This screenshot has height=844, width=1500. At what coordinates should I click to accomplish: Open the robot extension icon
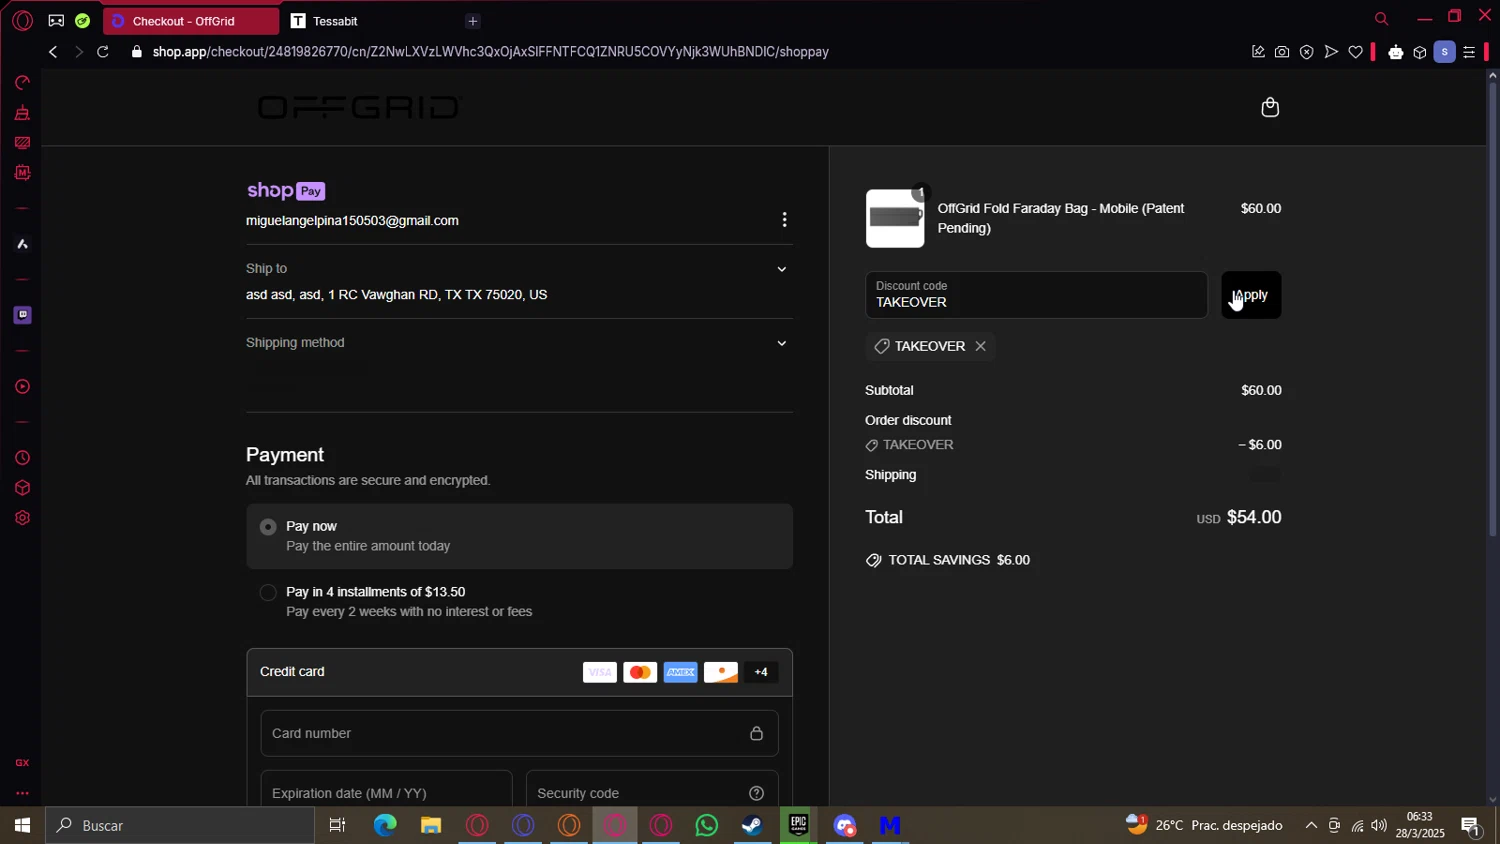1396,52
